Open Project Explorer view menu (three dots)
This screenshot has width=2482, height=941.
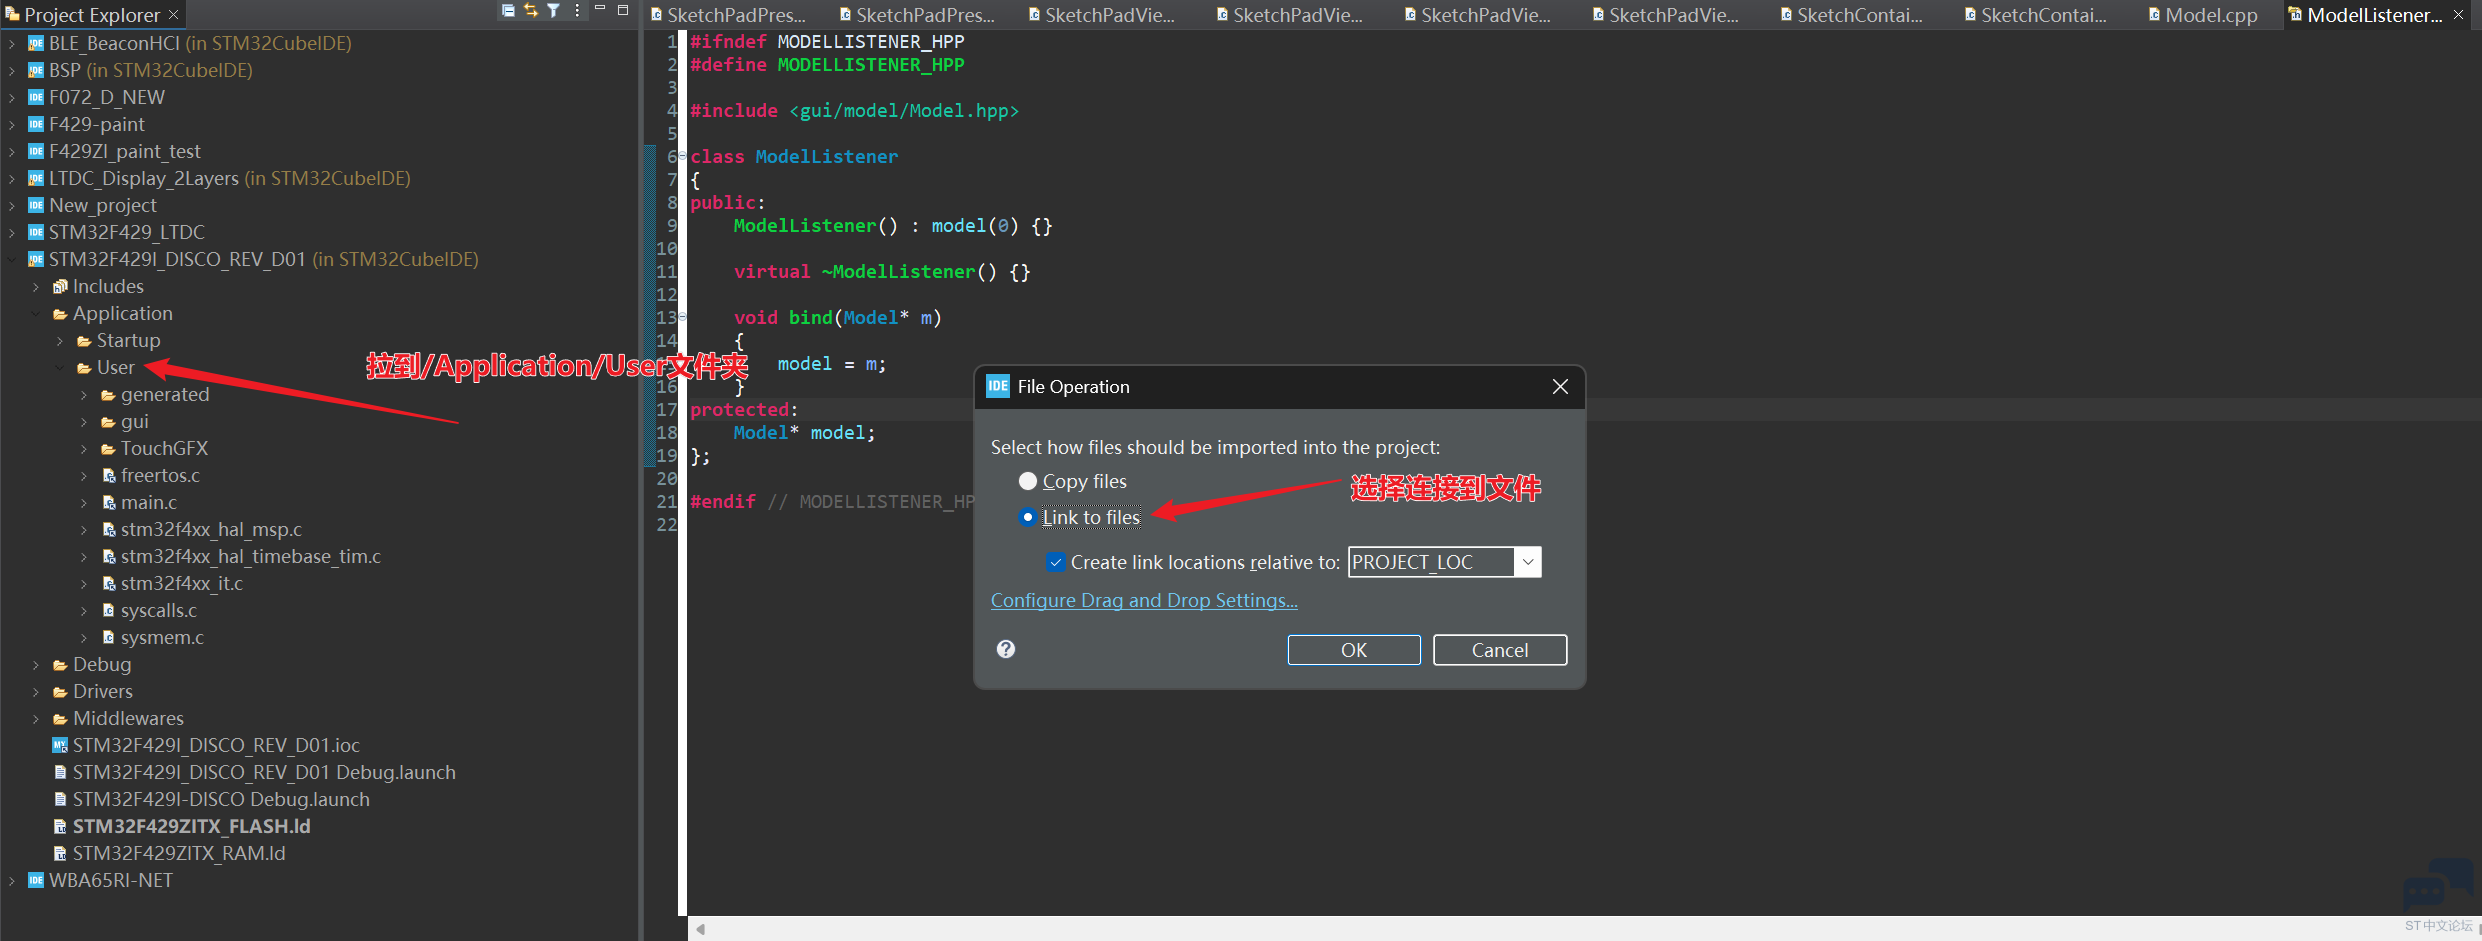577,11
